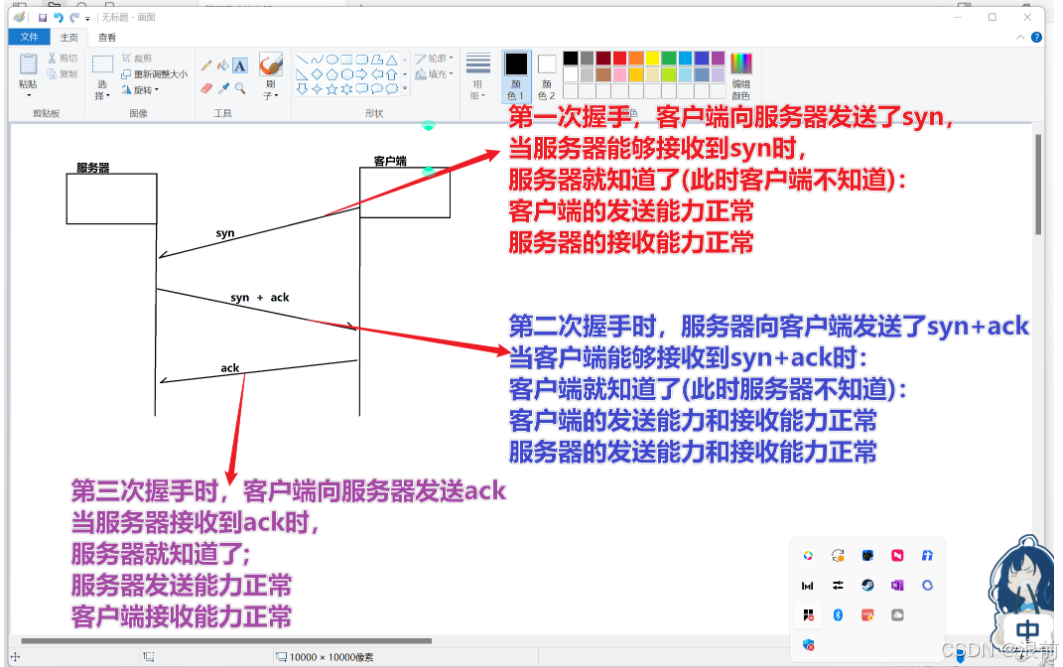This screenshot has height=667, width=1063.
Task: Select the Eraser tool
Action: (207, 88)
